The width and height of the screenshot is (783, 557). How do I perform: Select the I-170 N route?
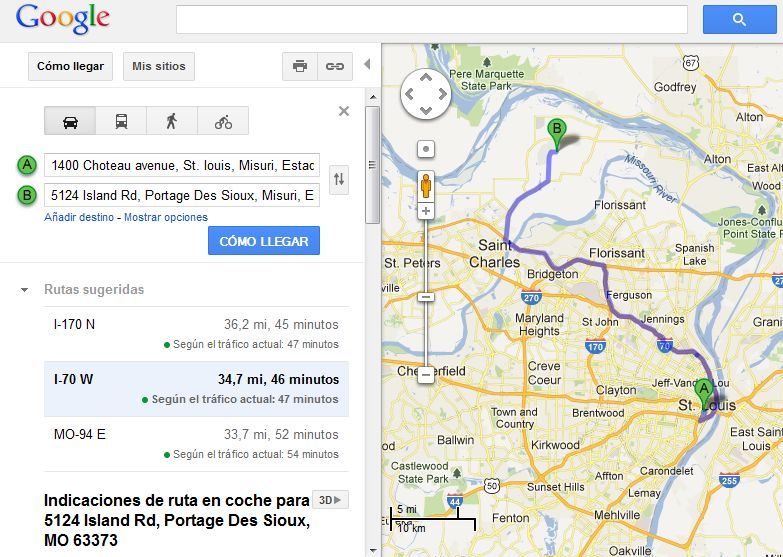pos(196,334)
